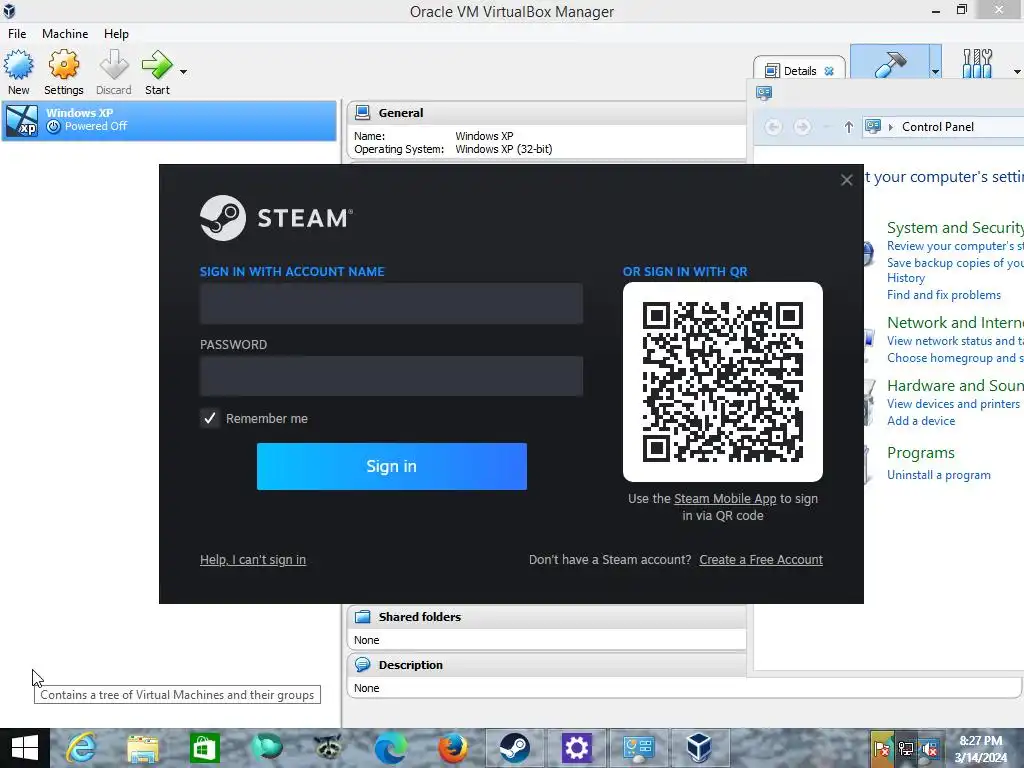Focus the Steam account name field
Image resolution: width=1024 pixels, height=768 pixels.
click(391, 304)
